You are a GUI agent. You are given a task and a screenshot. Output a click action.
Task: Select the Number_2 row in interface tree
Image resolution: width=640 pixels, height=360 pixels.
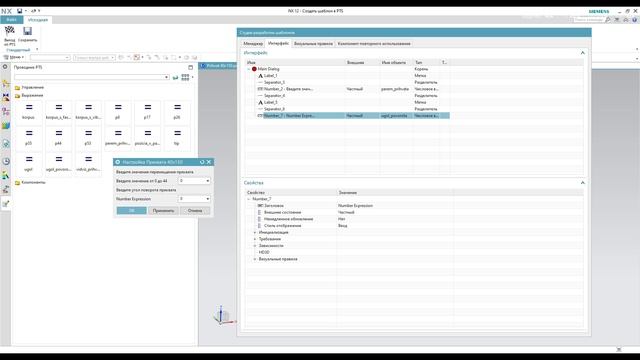[347, 89]
